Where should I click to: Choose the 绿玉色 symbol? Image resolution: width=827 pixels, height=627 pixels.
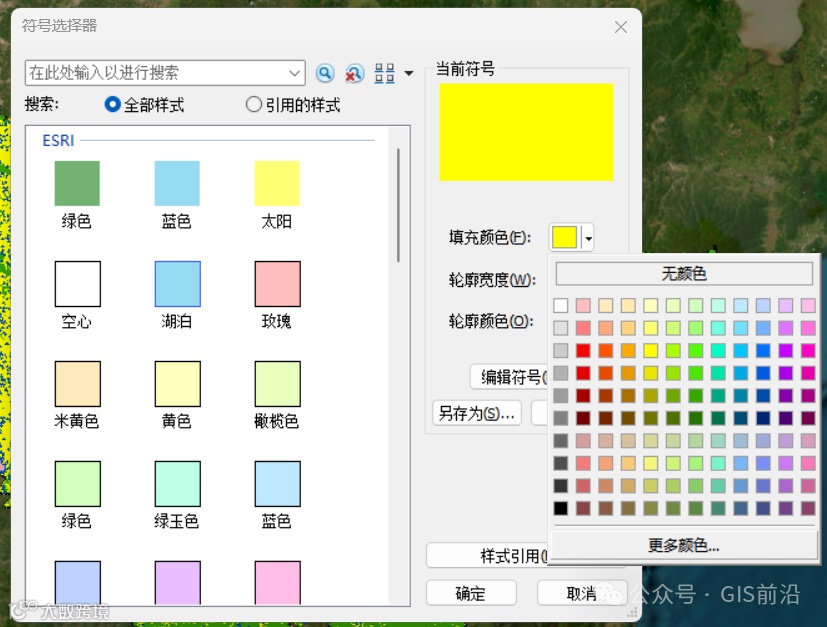click(x=178, y=484)
